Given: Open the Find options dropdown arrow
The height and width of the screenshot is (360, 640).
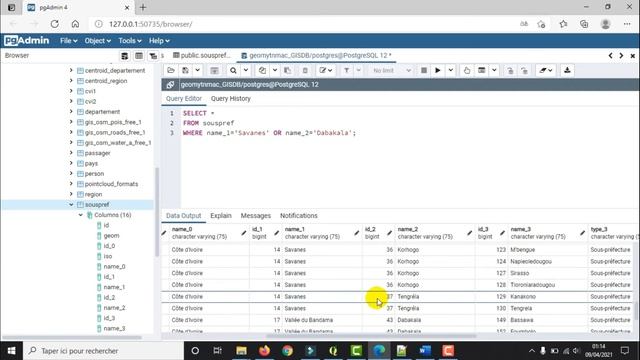Looking at the screenshot, I should (246, 71).
